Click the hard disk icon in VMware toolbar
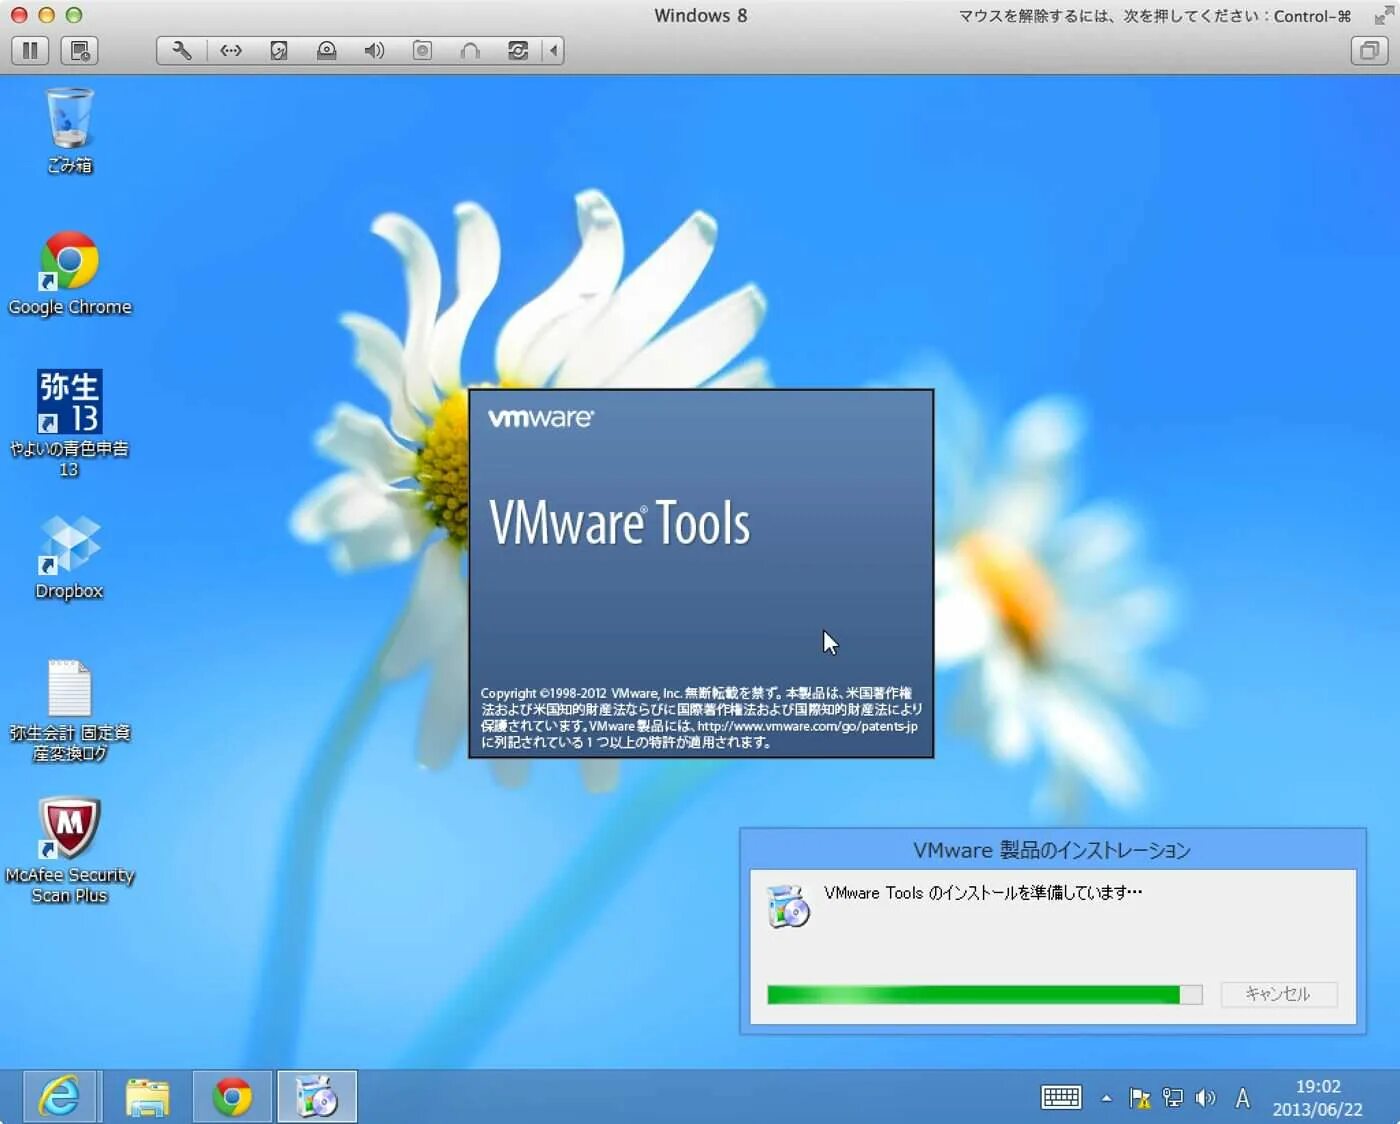The width and height of the screenshot is (1400, 1124). pyautogui.click(x=279, y=50)
